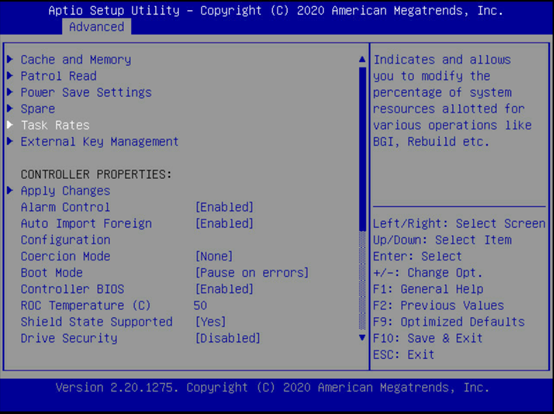
Task: Click the vertical scrollbar thumb
Action: coord(362,149)
